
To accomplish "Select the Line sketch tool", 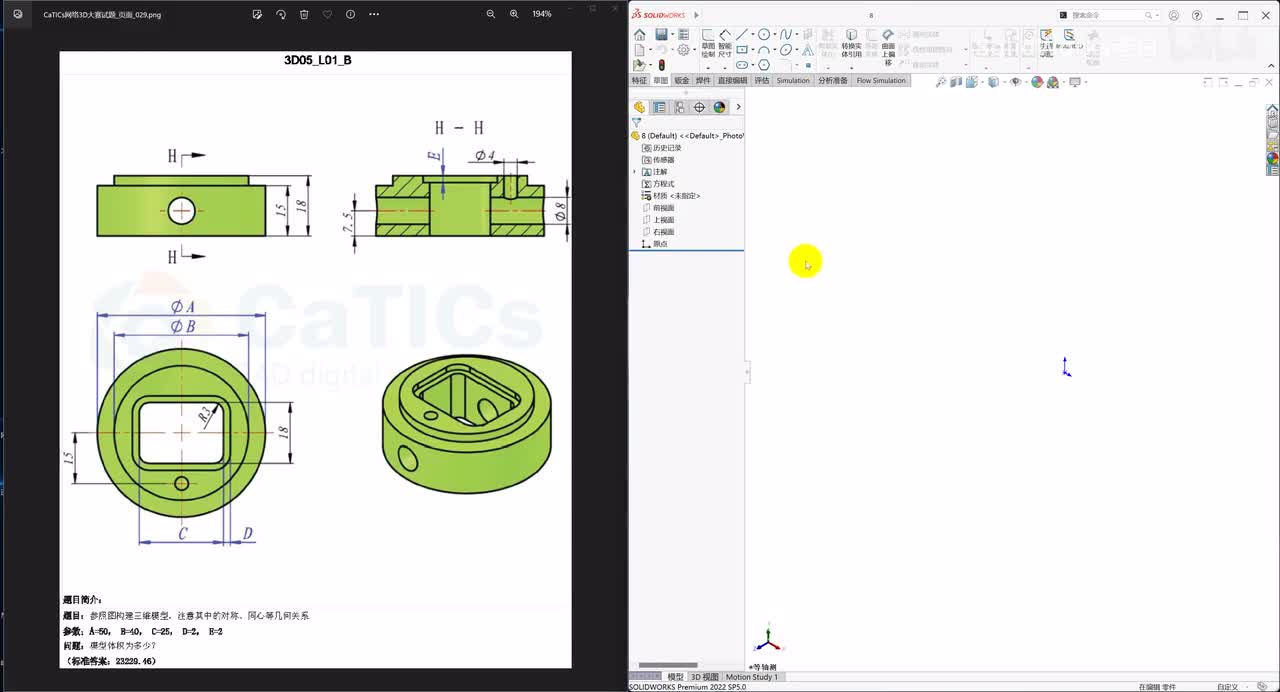I will [x=741, y=34].
